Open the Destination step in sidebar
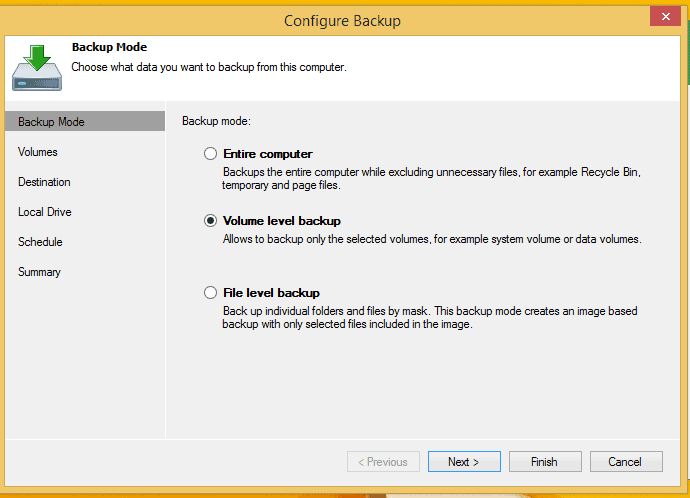This screenshot has width=690, height=498. pos(44,182)
